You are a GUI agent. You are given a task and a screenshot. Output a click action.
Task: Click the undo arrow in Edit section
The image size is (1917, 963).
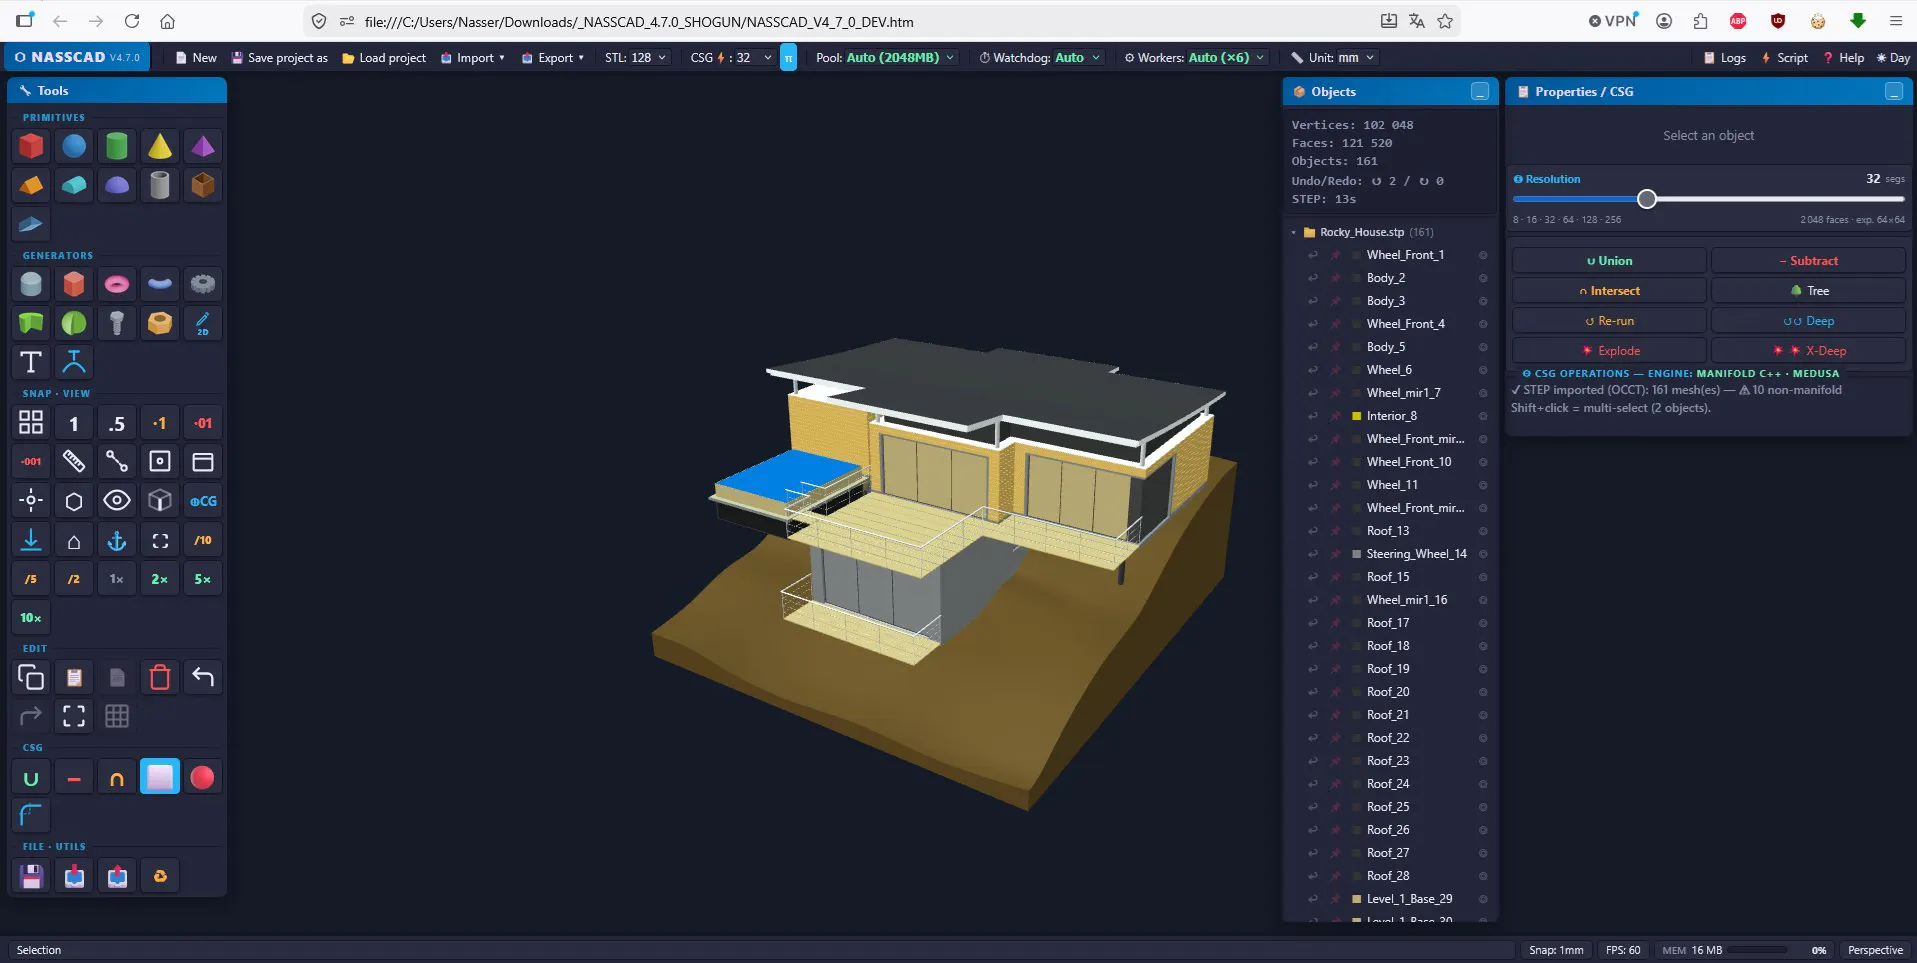[x=203, y=677]
